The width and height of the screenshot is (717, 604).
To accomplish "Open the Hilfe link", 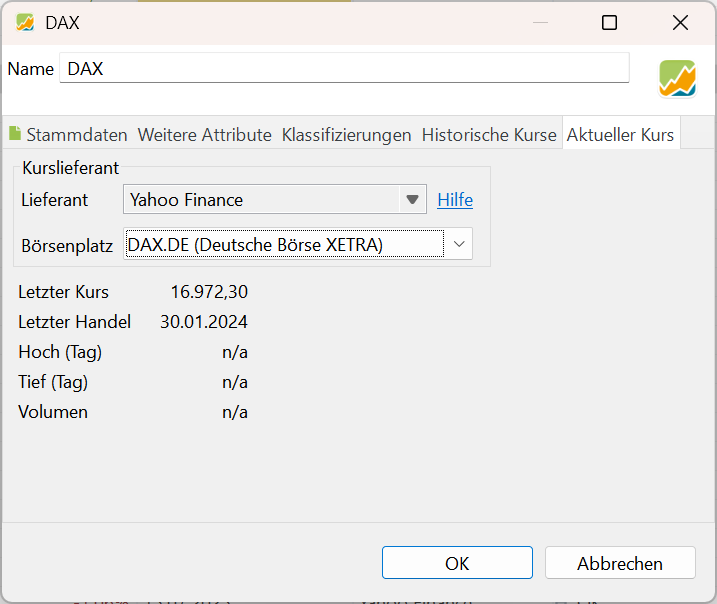I will coord(455,200).
